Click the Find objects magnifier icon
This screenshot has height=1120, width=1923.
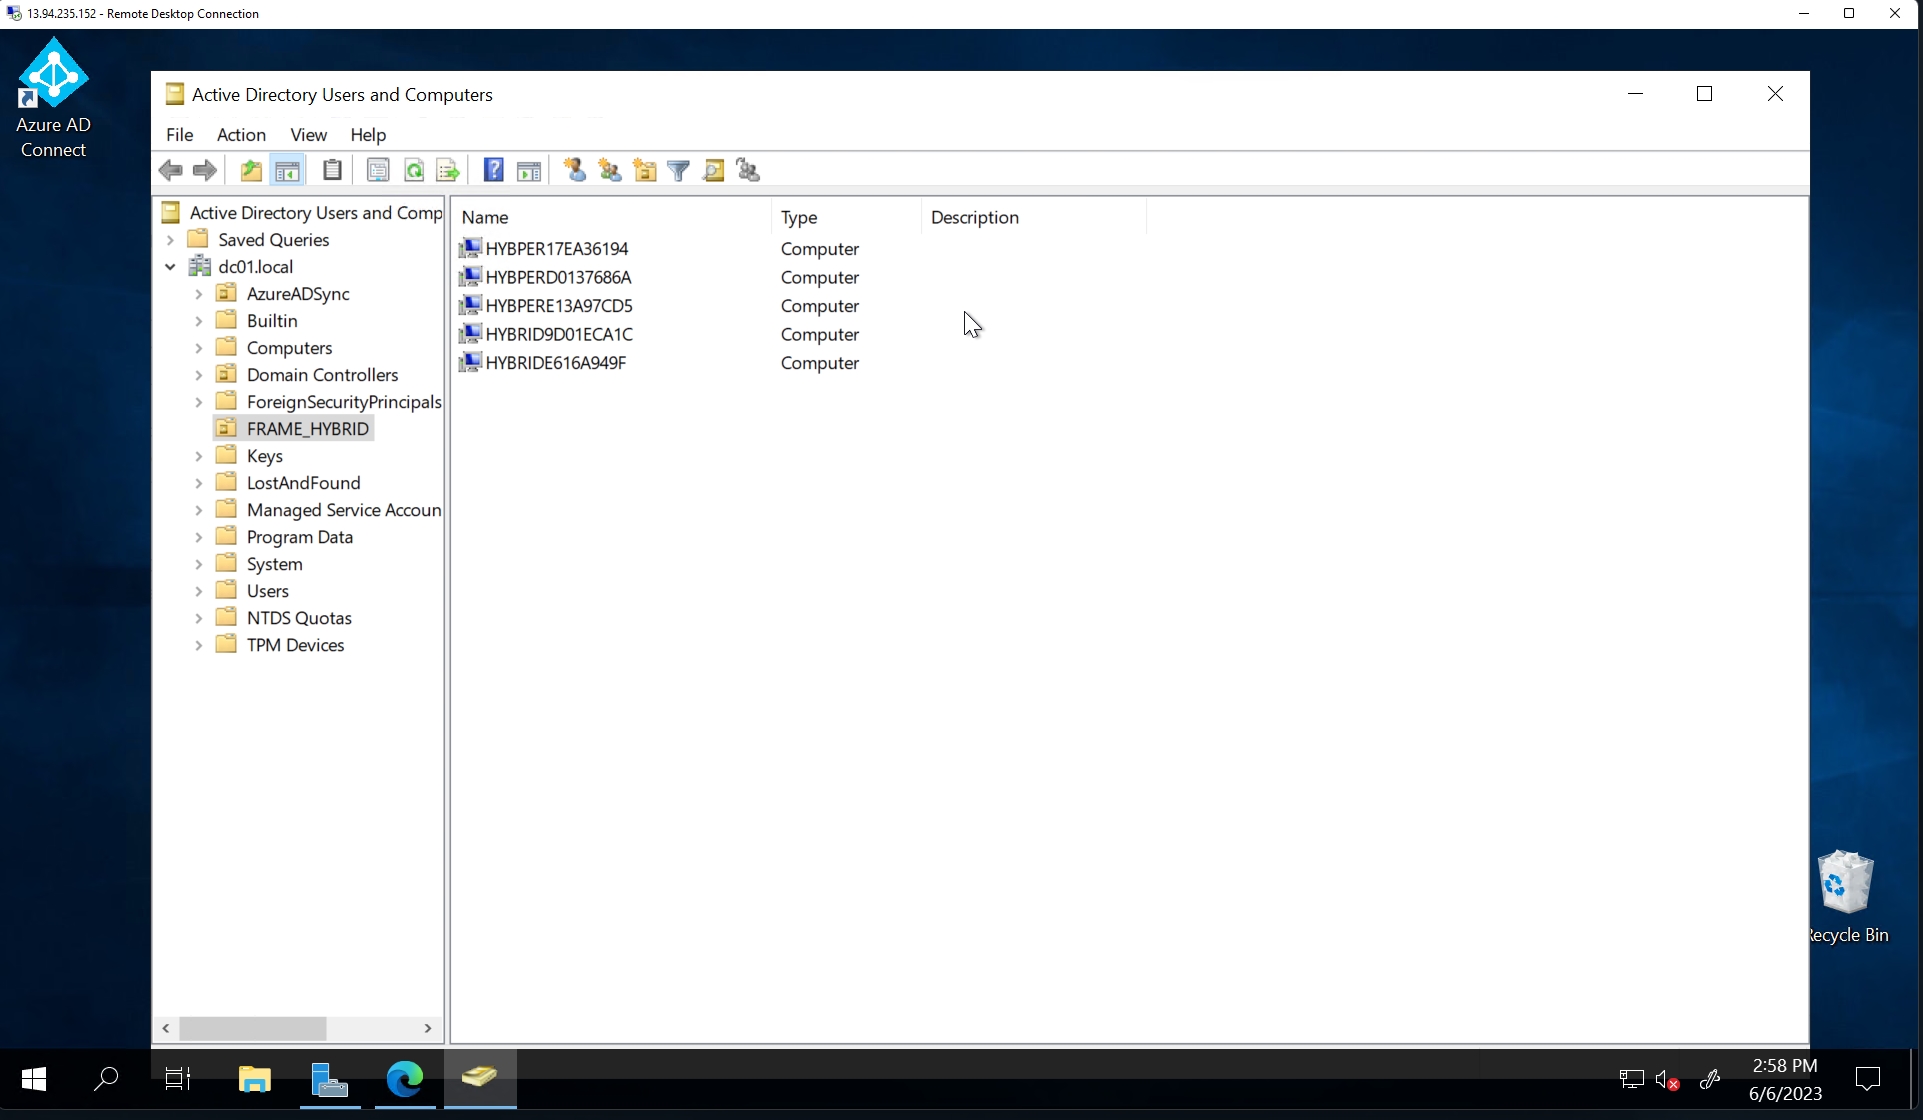click(x=714, y=171)
